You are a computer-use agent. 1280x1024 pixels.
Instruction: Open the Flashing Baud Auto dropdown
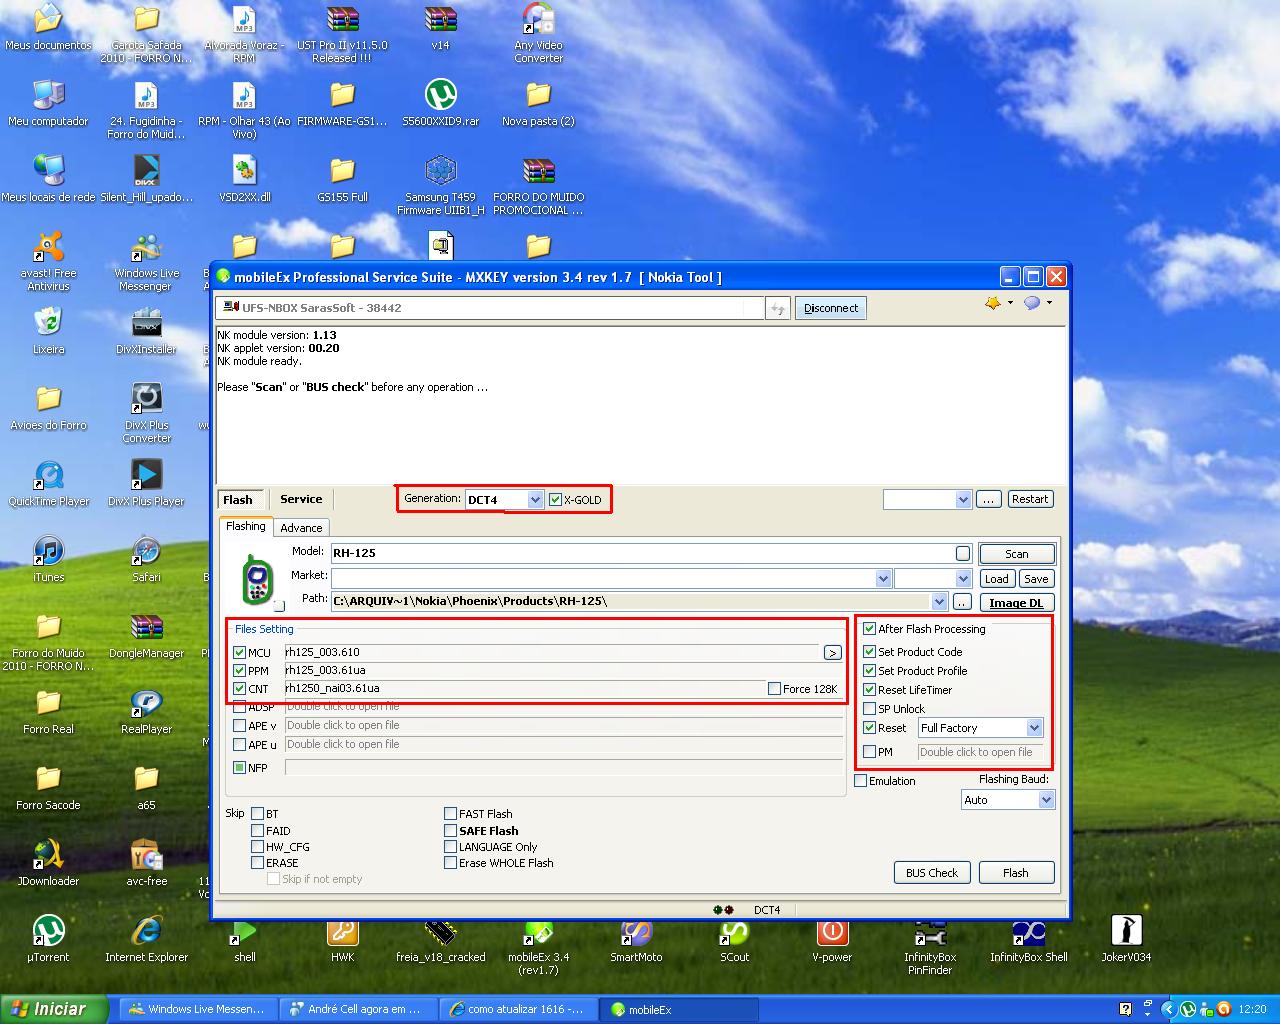tap(1046, 799)
